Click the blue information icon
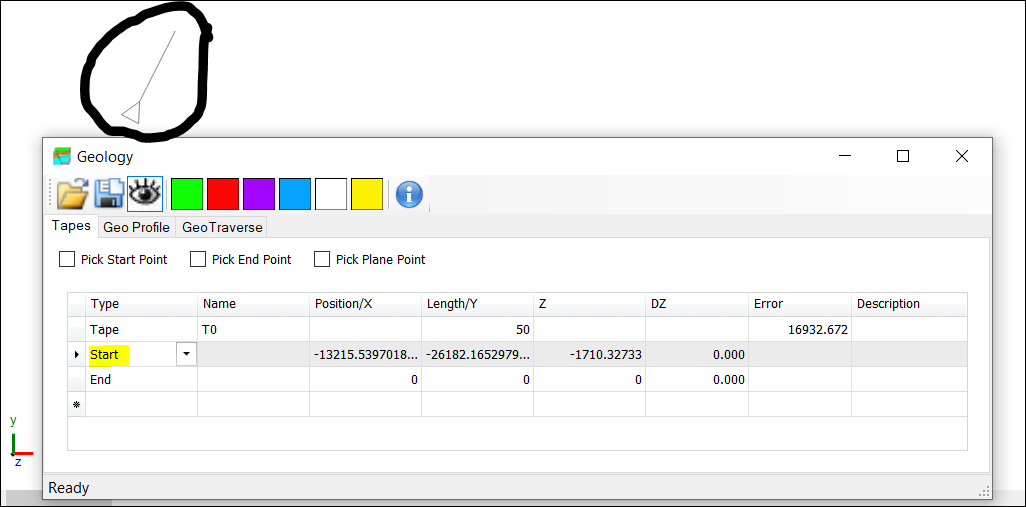The height and width of the screenshot is (507, 1026). (x=409, y=194)
